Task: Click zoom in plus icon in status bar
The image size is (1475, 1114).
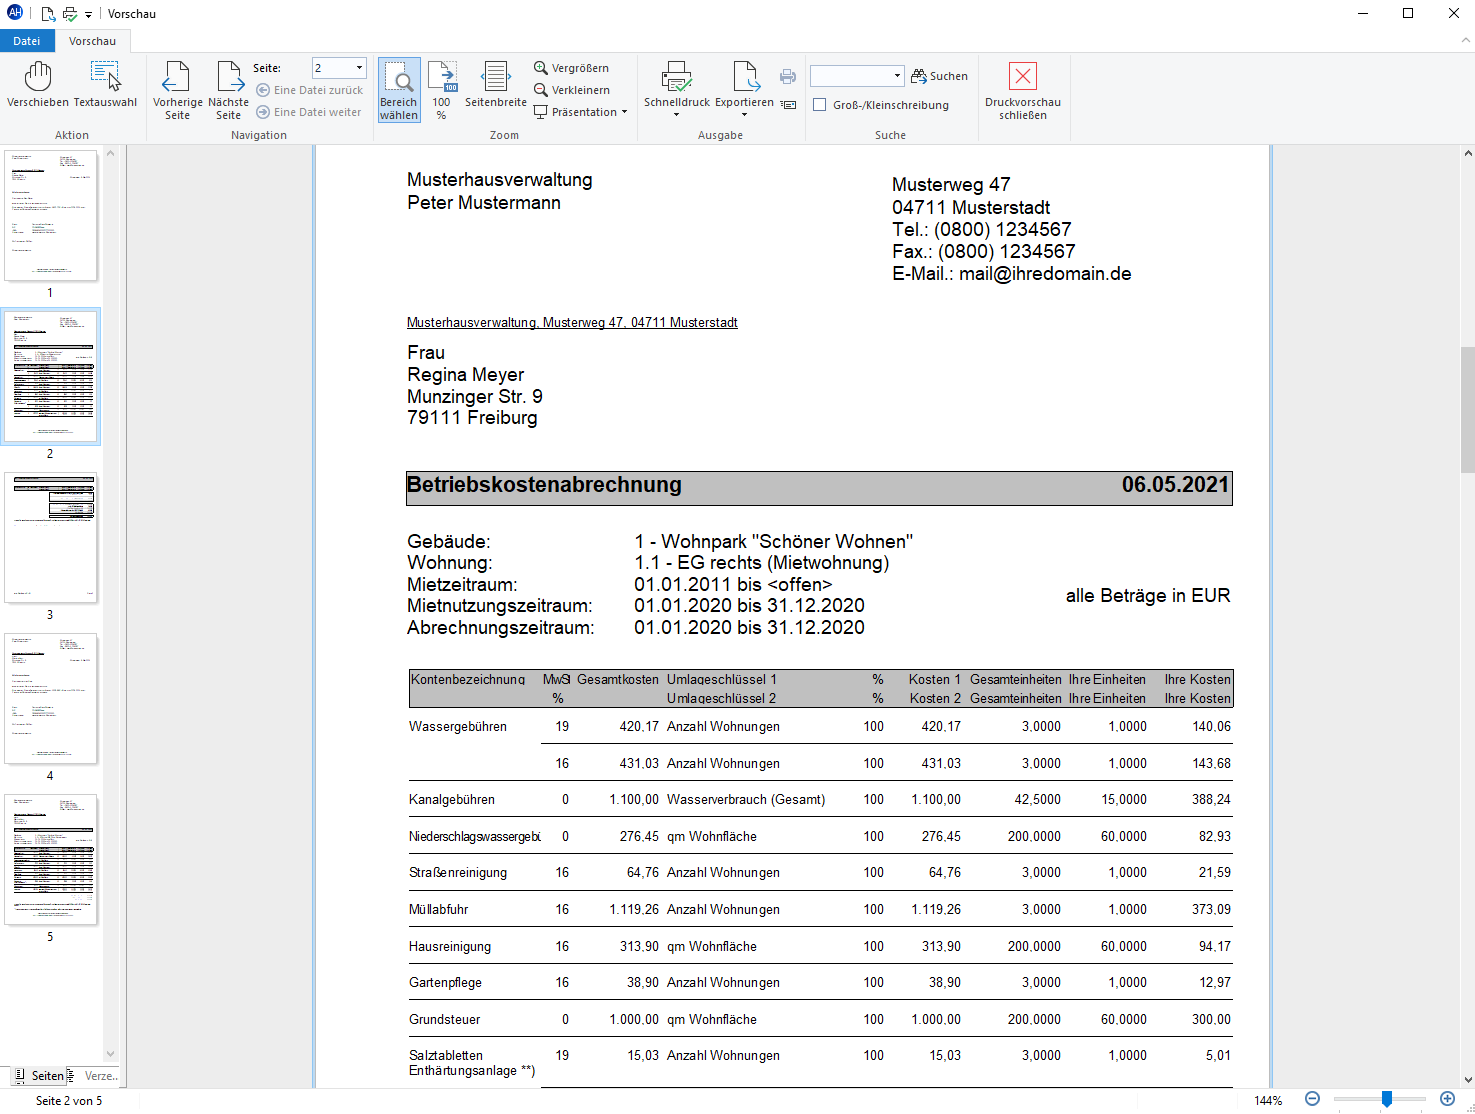Action: point(1447,1099)
